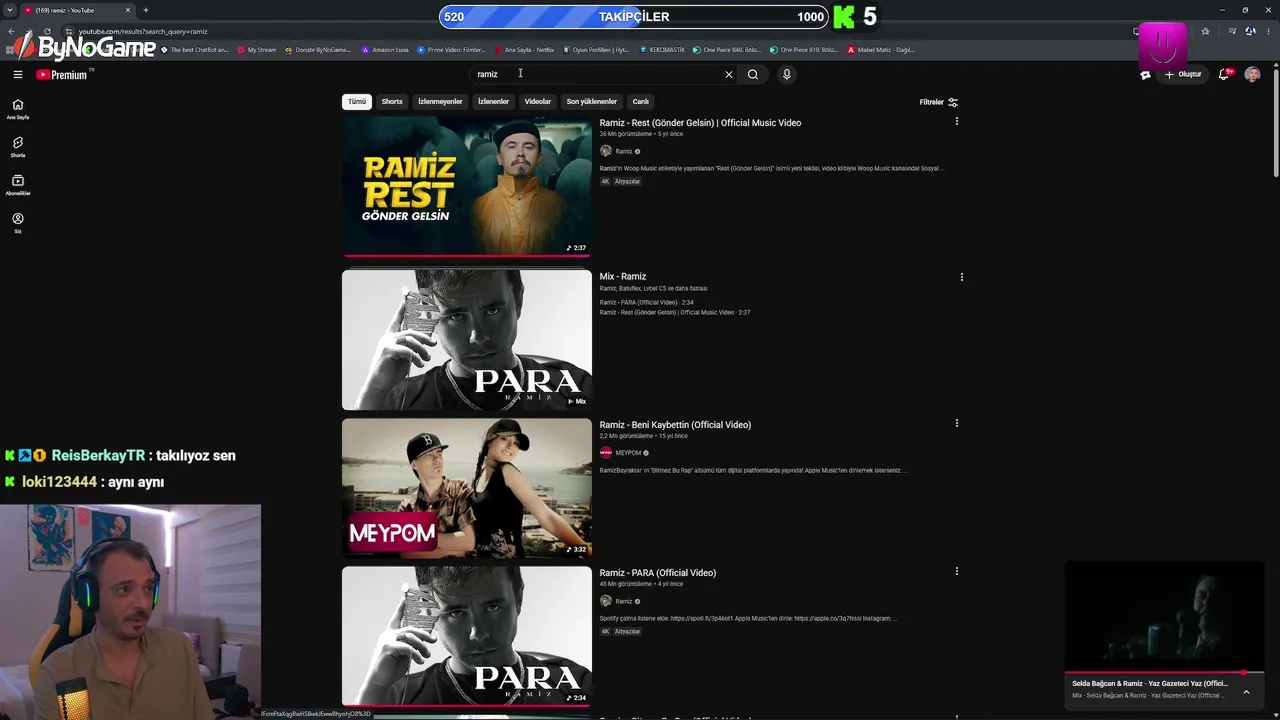Open Ana Sayfa in the sidebar
Viewport: 1280px width, 720px height.
(x=18, y=109)
